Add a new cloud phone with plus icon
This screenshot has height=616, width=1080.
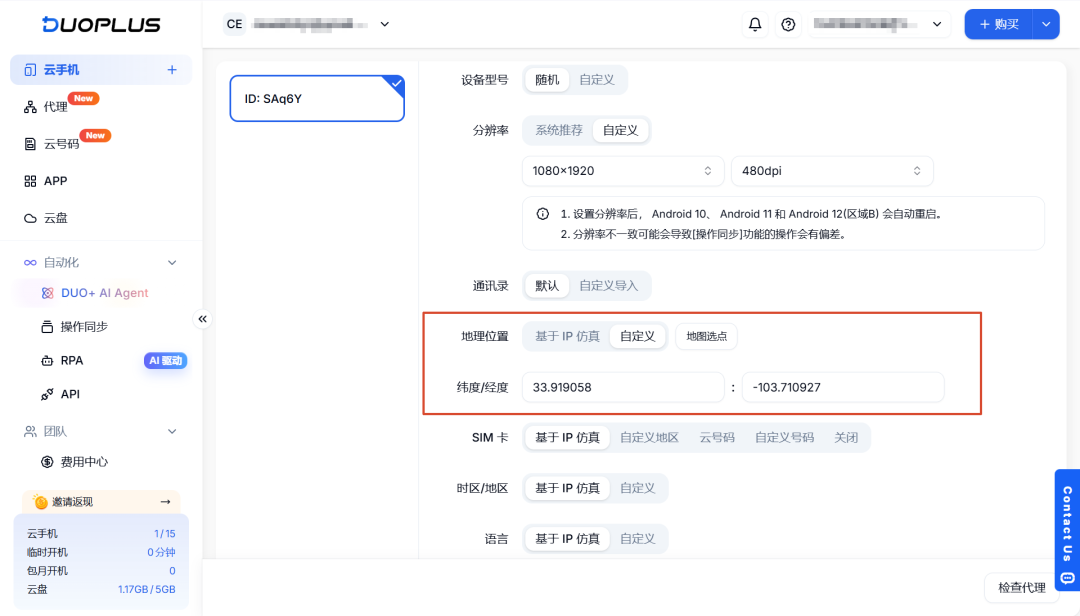pyautogui.click(x=172, y=70)
